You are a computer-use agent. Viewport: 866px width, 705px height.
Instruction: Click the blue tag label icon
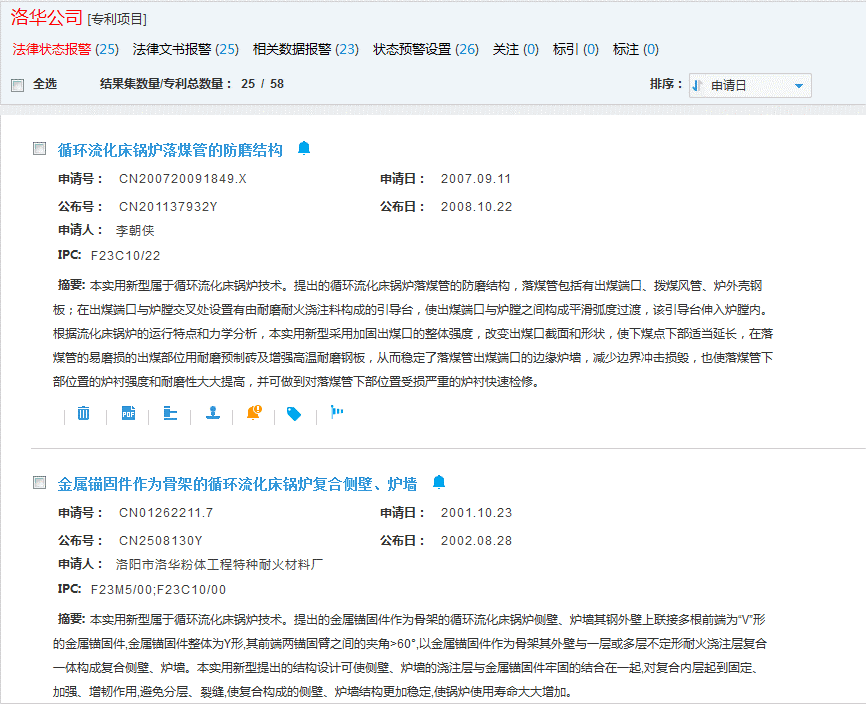pos(294,413)
